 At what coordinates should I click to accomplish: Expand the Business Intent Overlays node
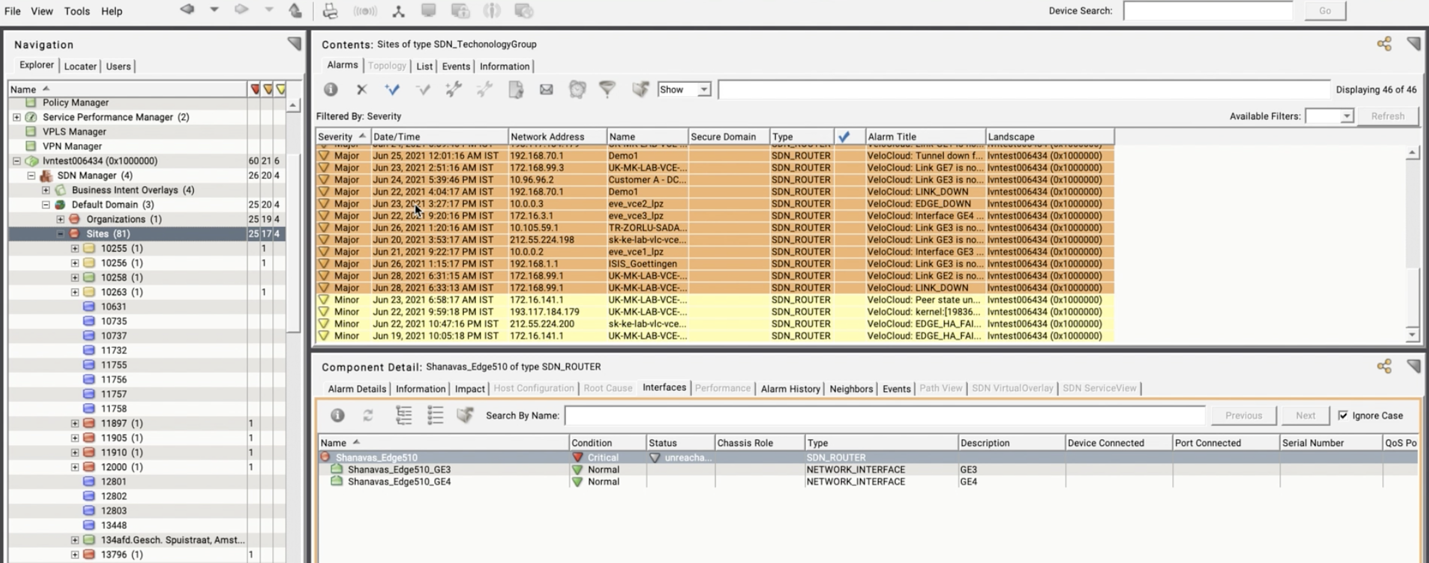[46, 190]
